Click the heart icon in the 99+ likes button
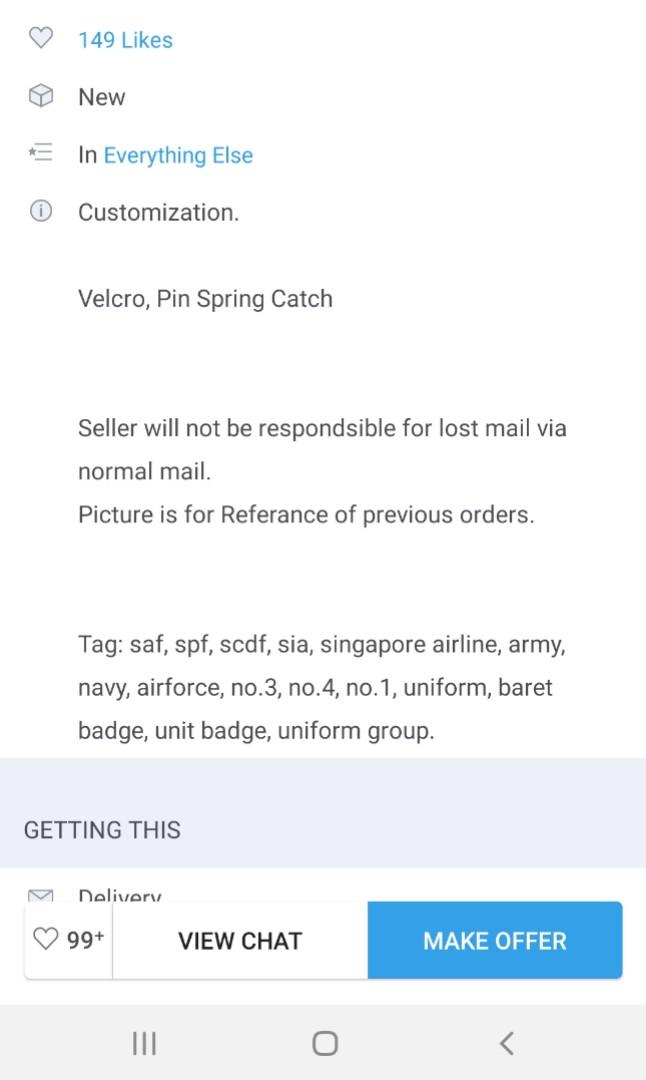The image size is (646, 1080). click(46, 939)
